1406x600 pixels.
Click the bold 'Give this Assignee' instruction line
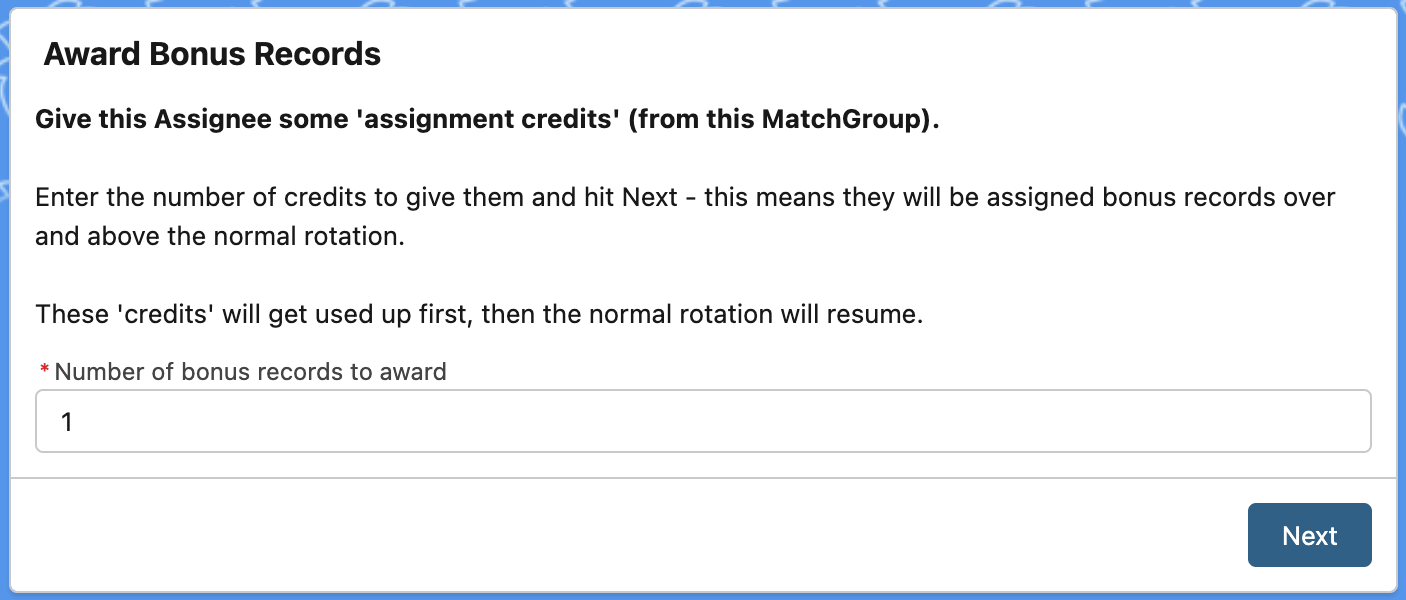pos(488,120)
